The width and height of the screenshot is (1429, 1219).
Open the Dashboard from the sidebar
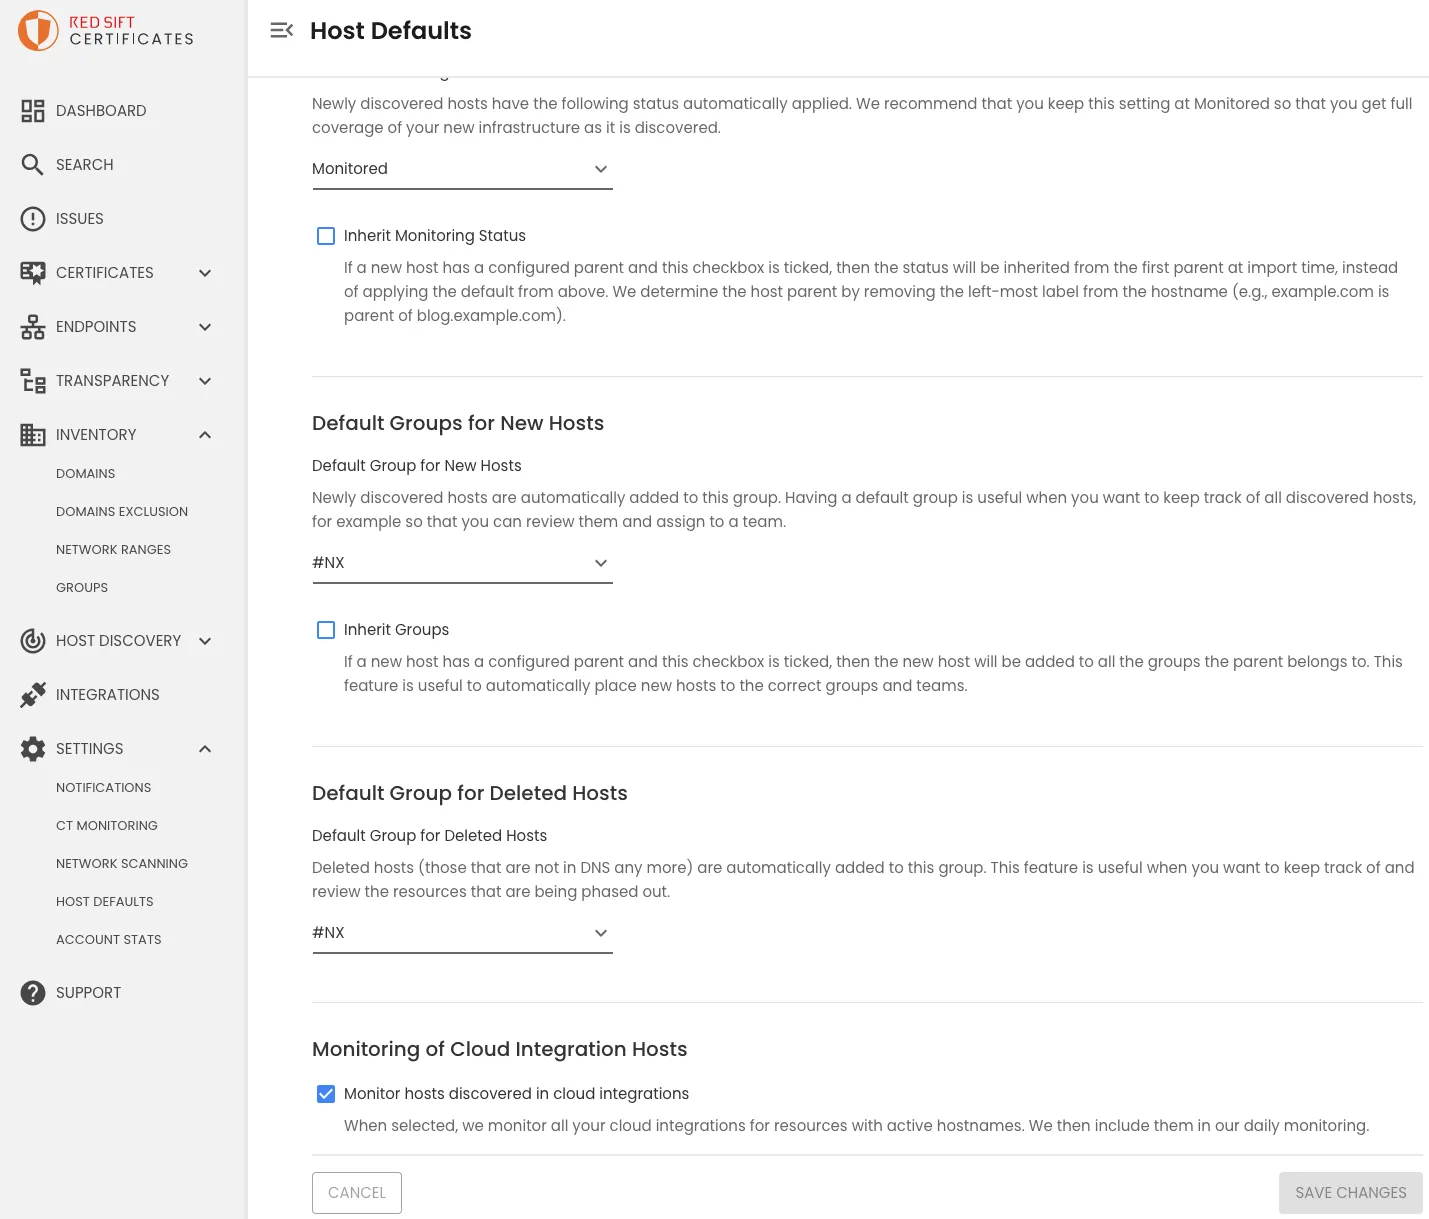100,110
